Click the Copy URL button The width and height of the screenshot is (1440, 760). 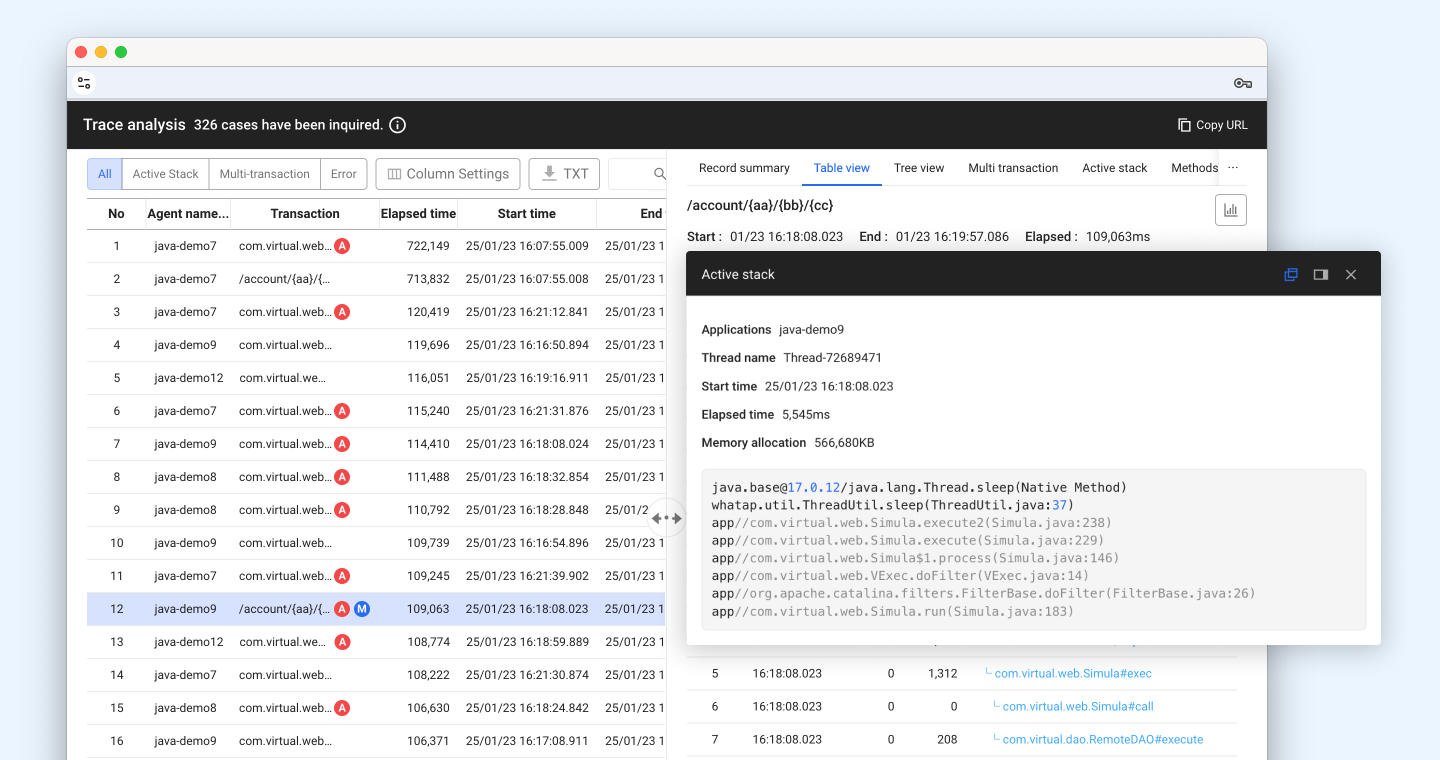(1212, 124)
